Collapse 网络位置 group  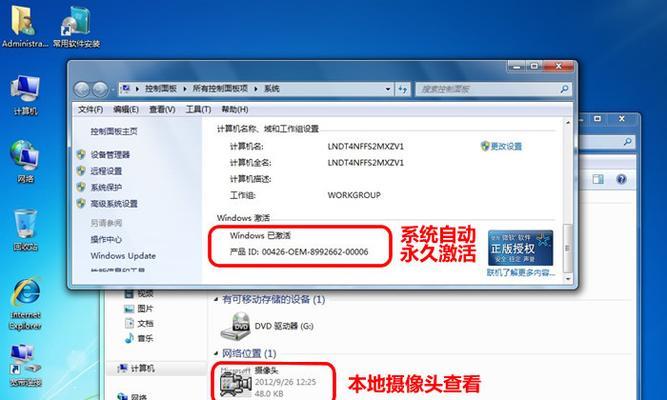pyautogui.click(x=216, y=353)
